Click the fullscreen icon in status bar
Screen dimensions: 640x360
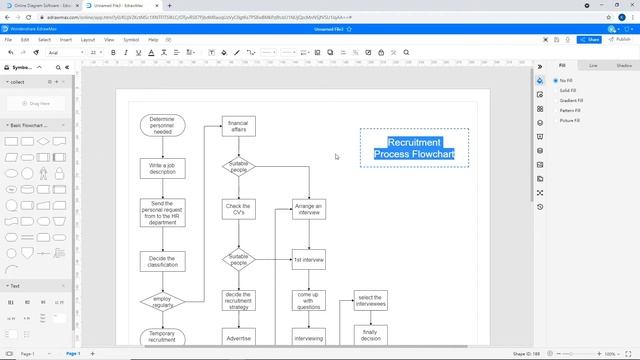point(628,354)
